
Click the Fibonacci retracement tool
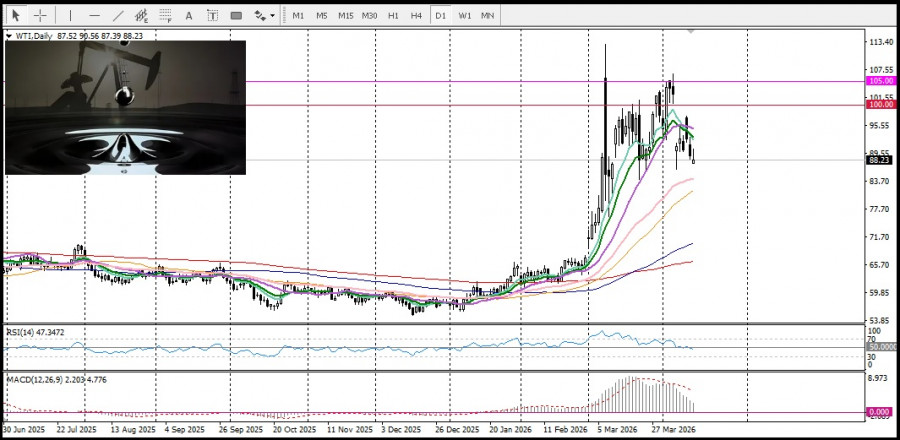(165, 15)
